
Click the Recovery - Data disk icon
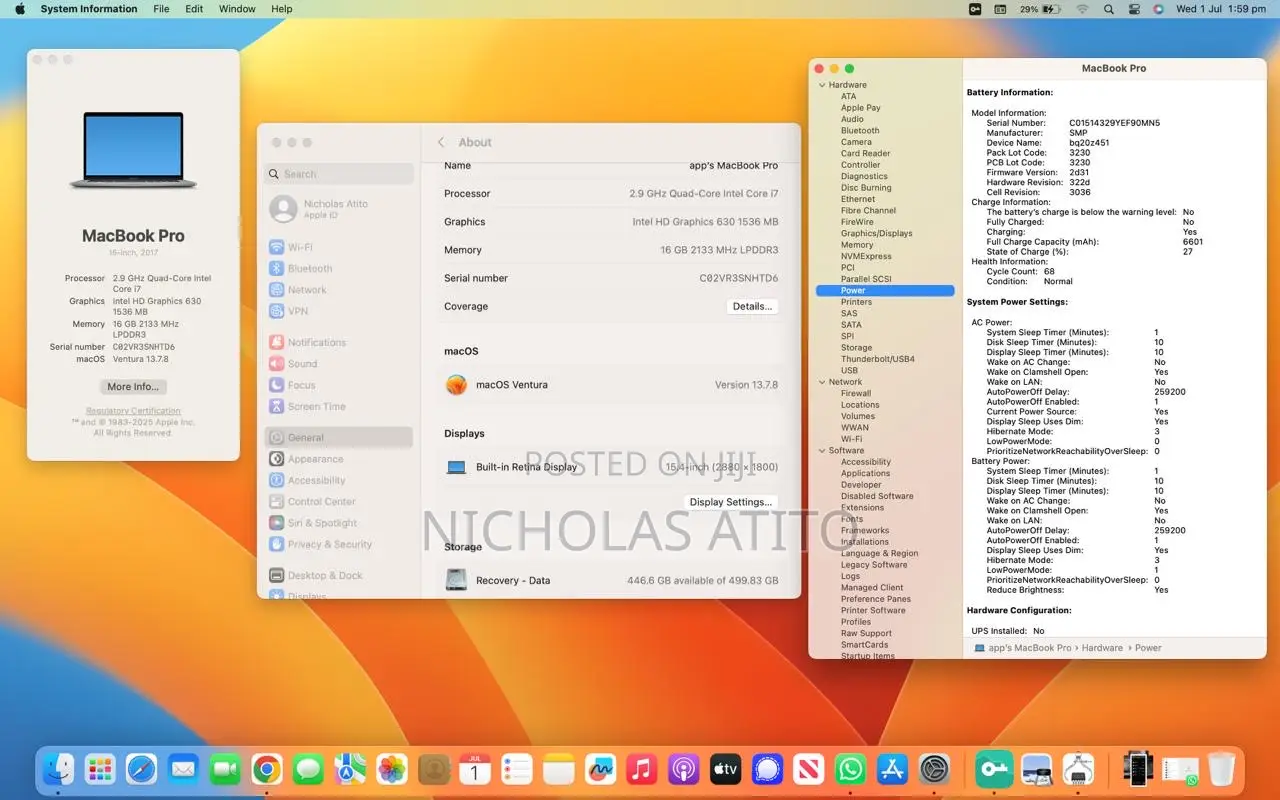[x=456, y=580]
